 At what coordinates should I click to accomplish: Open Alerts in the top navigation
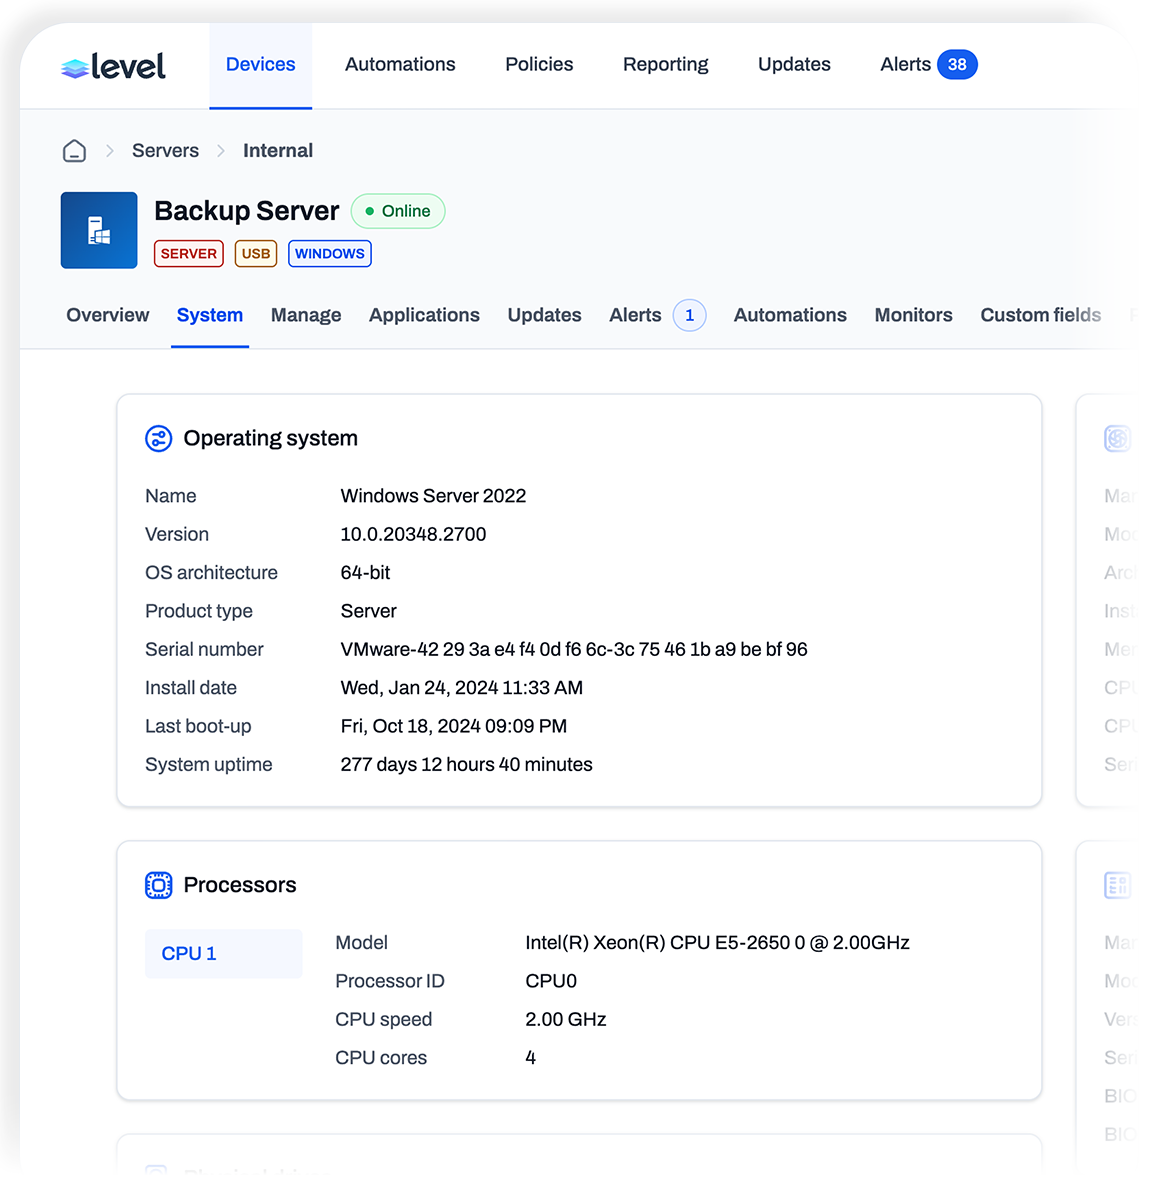coord(905,65)
